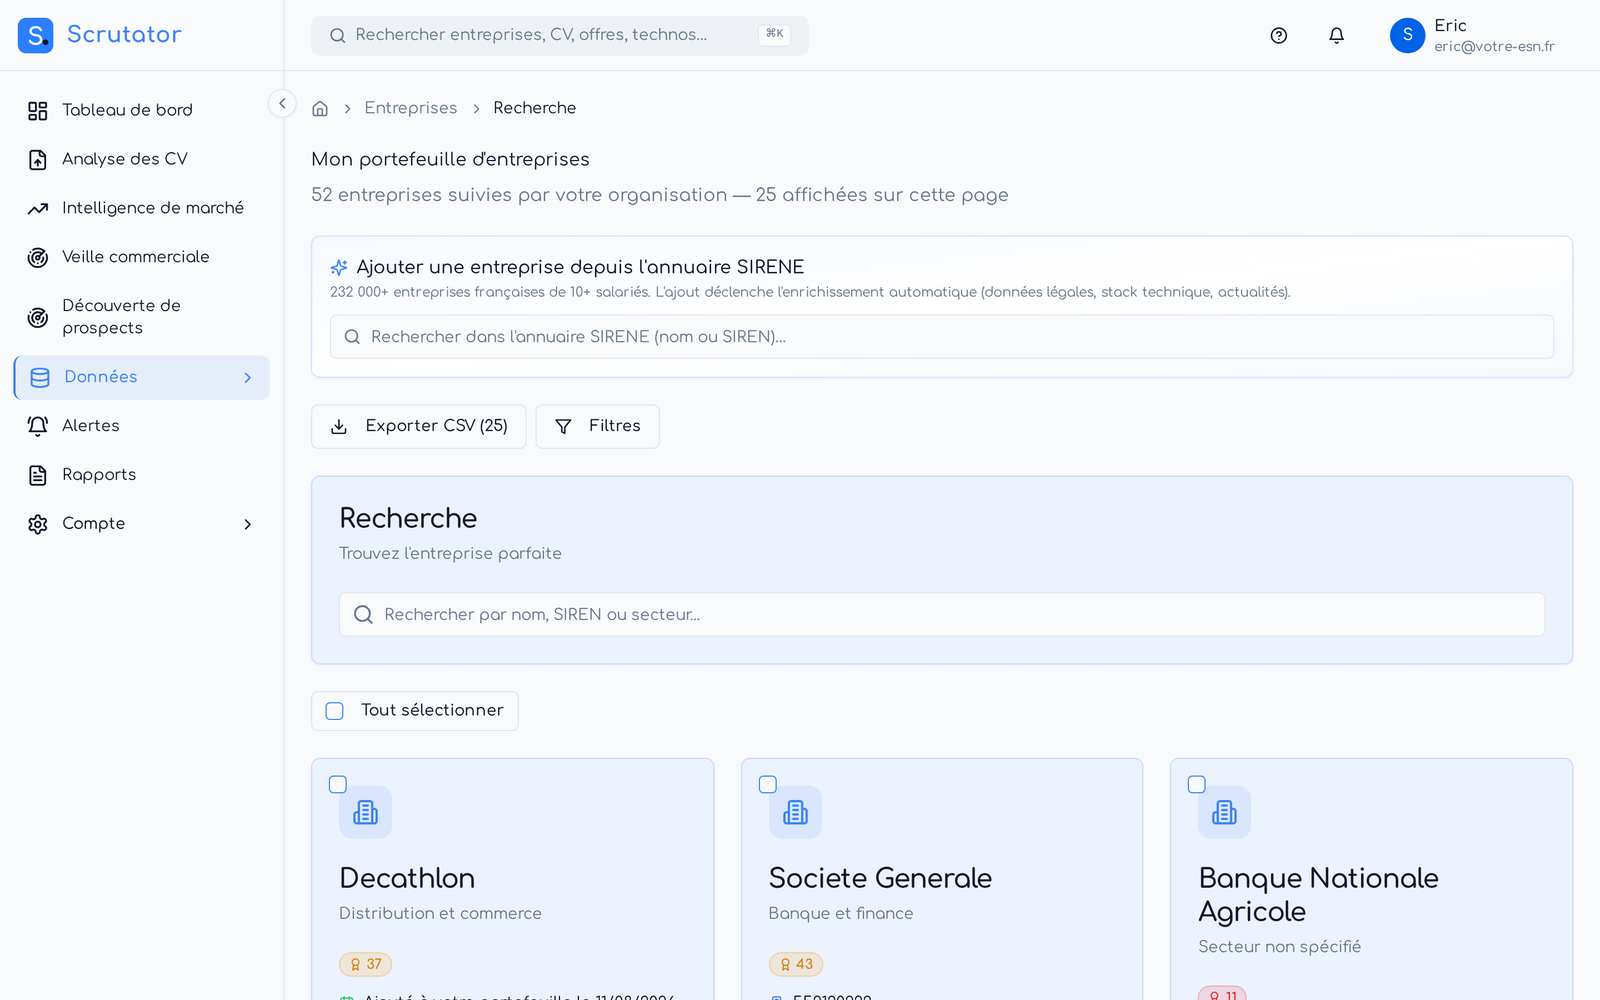The width and height of the screenshot is (1600, 1000).
Task: Open Intelligence de marché in the sidebar
Action: point(142,208)
